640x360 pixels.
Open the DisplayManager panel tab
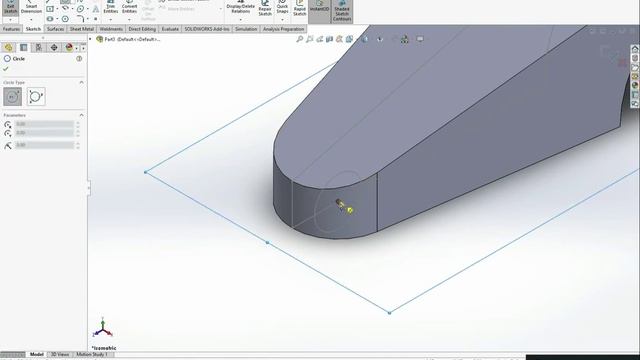click(69, 48)
